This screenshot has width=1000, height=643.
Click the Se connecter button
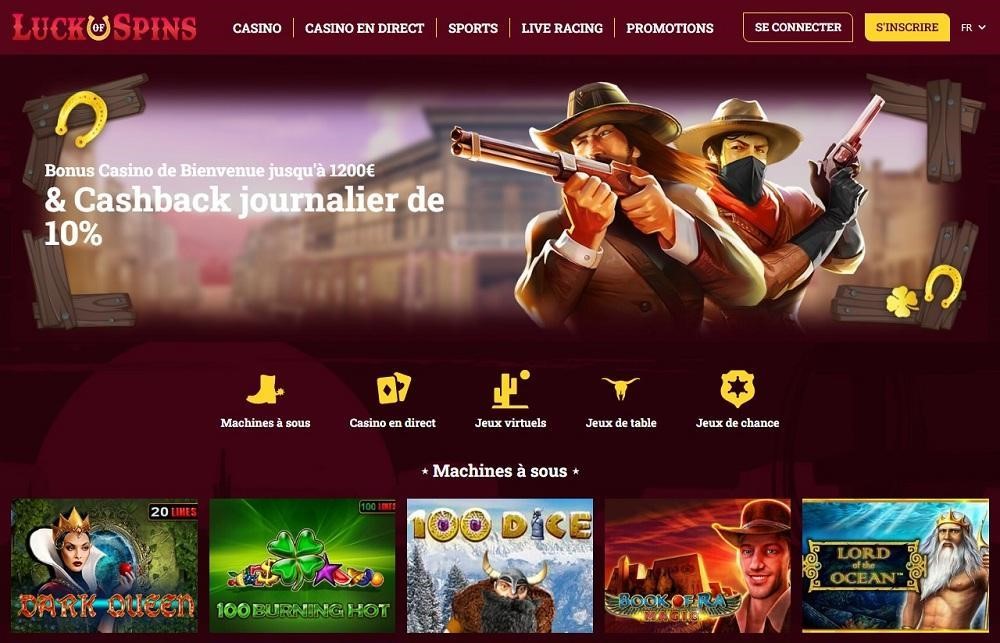(798, 27)
